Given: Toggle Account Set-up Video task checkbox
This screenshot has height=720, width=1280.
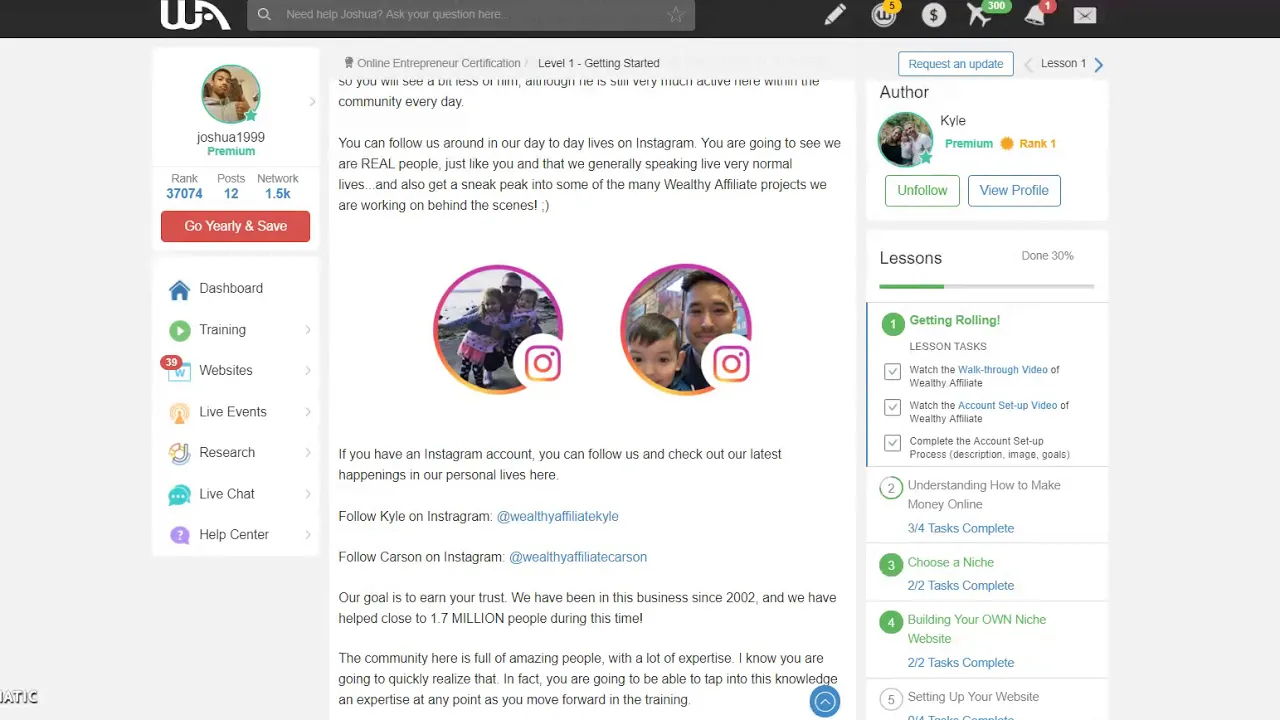Looking at the screenshot, I should click(x=892, y=407).
